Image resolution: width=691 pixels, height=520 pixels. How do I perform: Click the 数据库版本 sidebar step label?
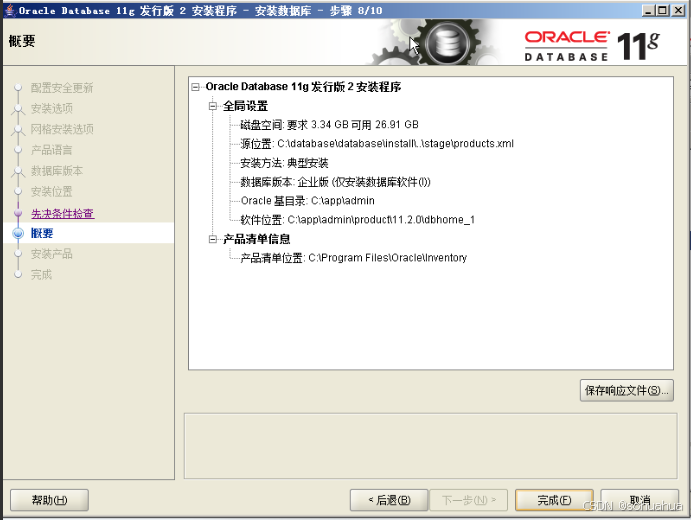pos(57,171)
